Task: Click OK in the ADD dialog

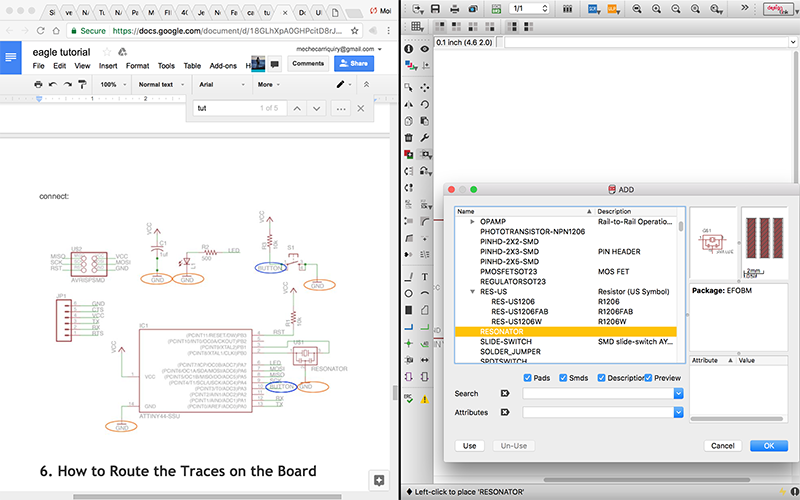Action: click(769, 446)
